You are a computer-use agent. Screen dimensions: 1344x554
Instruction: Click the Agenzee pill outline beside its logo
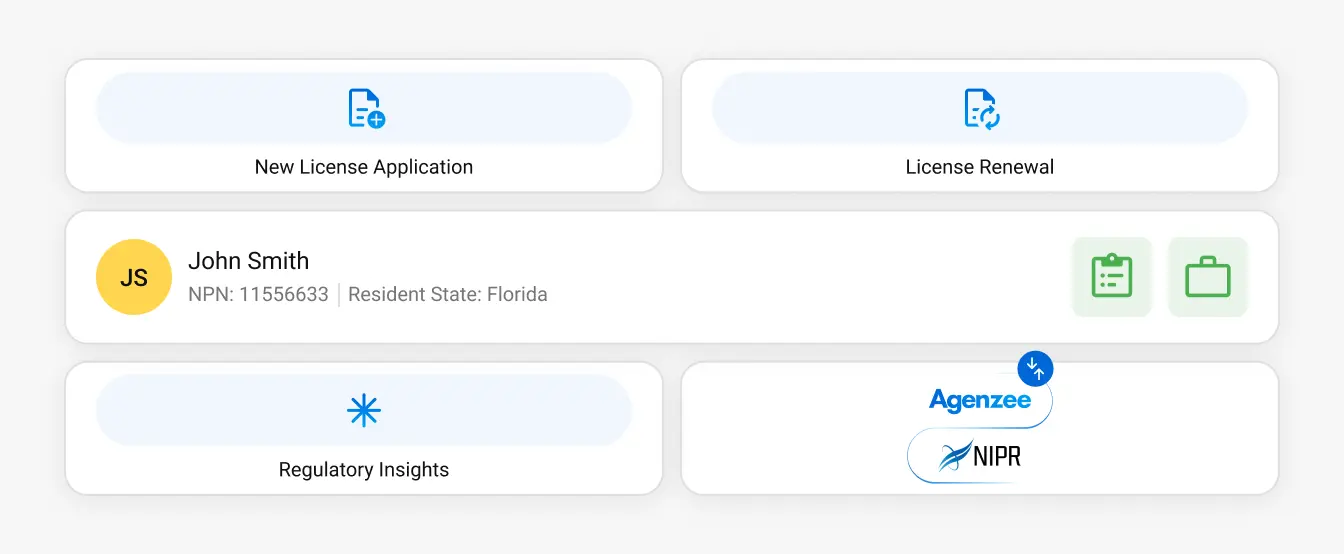[1047, 405]
